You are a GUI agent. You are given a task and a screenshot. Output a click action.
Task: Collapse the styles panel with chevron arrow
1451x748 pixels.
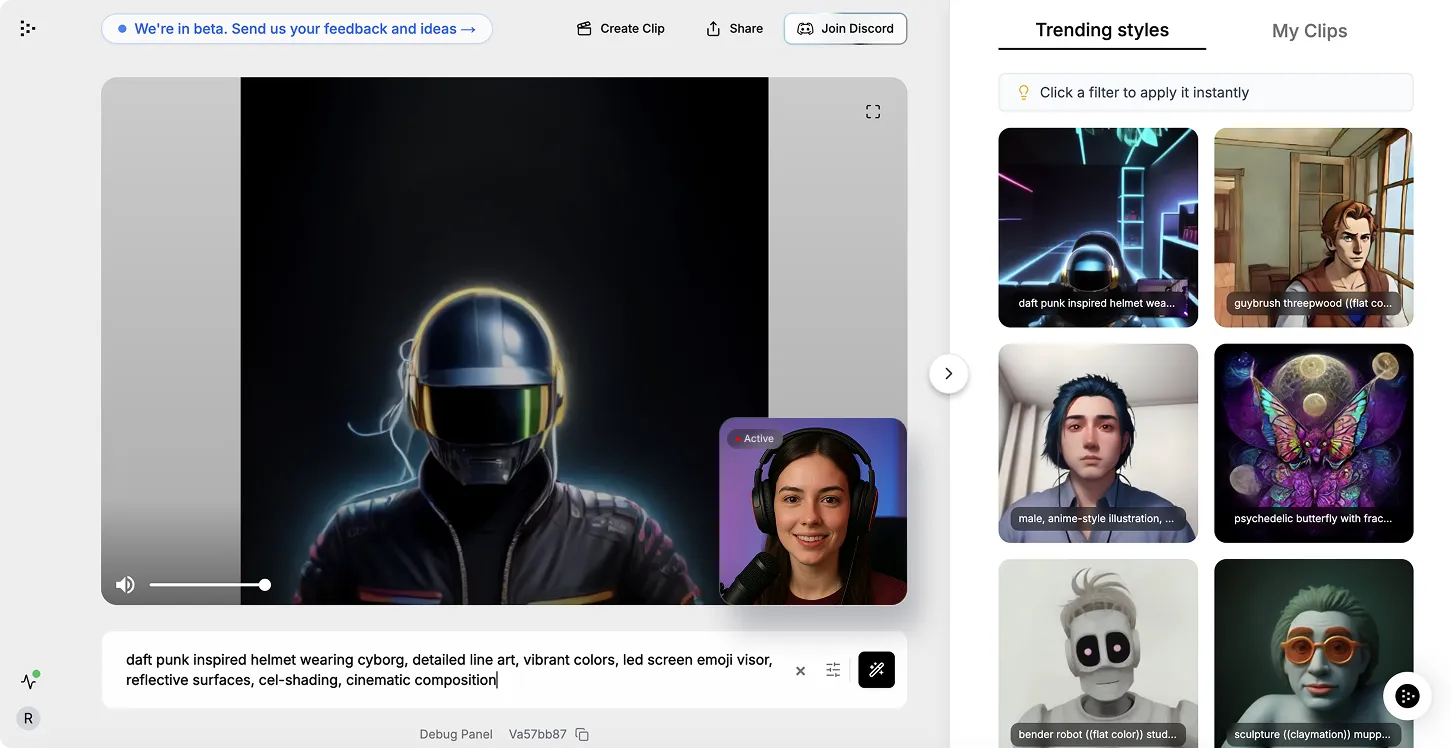click(x=949, y=374)
